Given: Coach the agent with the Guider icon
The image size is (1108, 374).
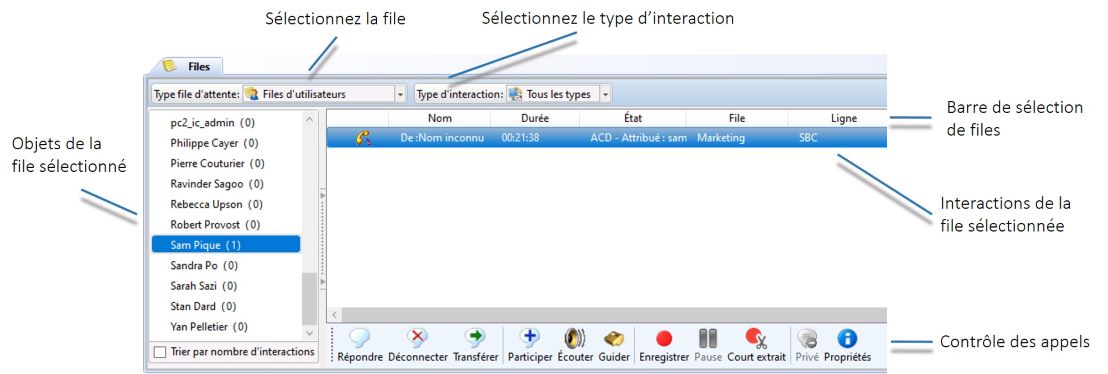Looking at the screenshot, I should click(x=613, y=339).
